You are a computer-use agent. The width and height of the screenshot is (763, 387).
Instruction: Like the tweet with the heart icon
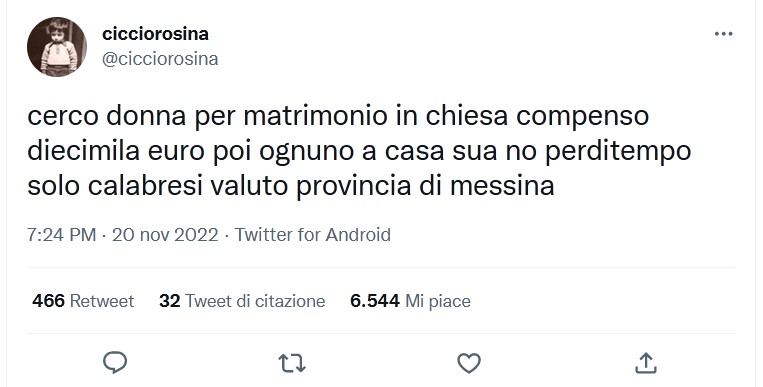(x=469, y=363)
